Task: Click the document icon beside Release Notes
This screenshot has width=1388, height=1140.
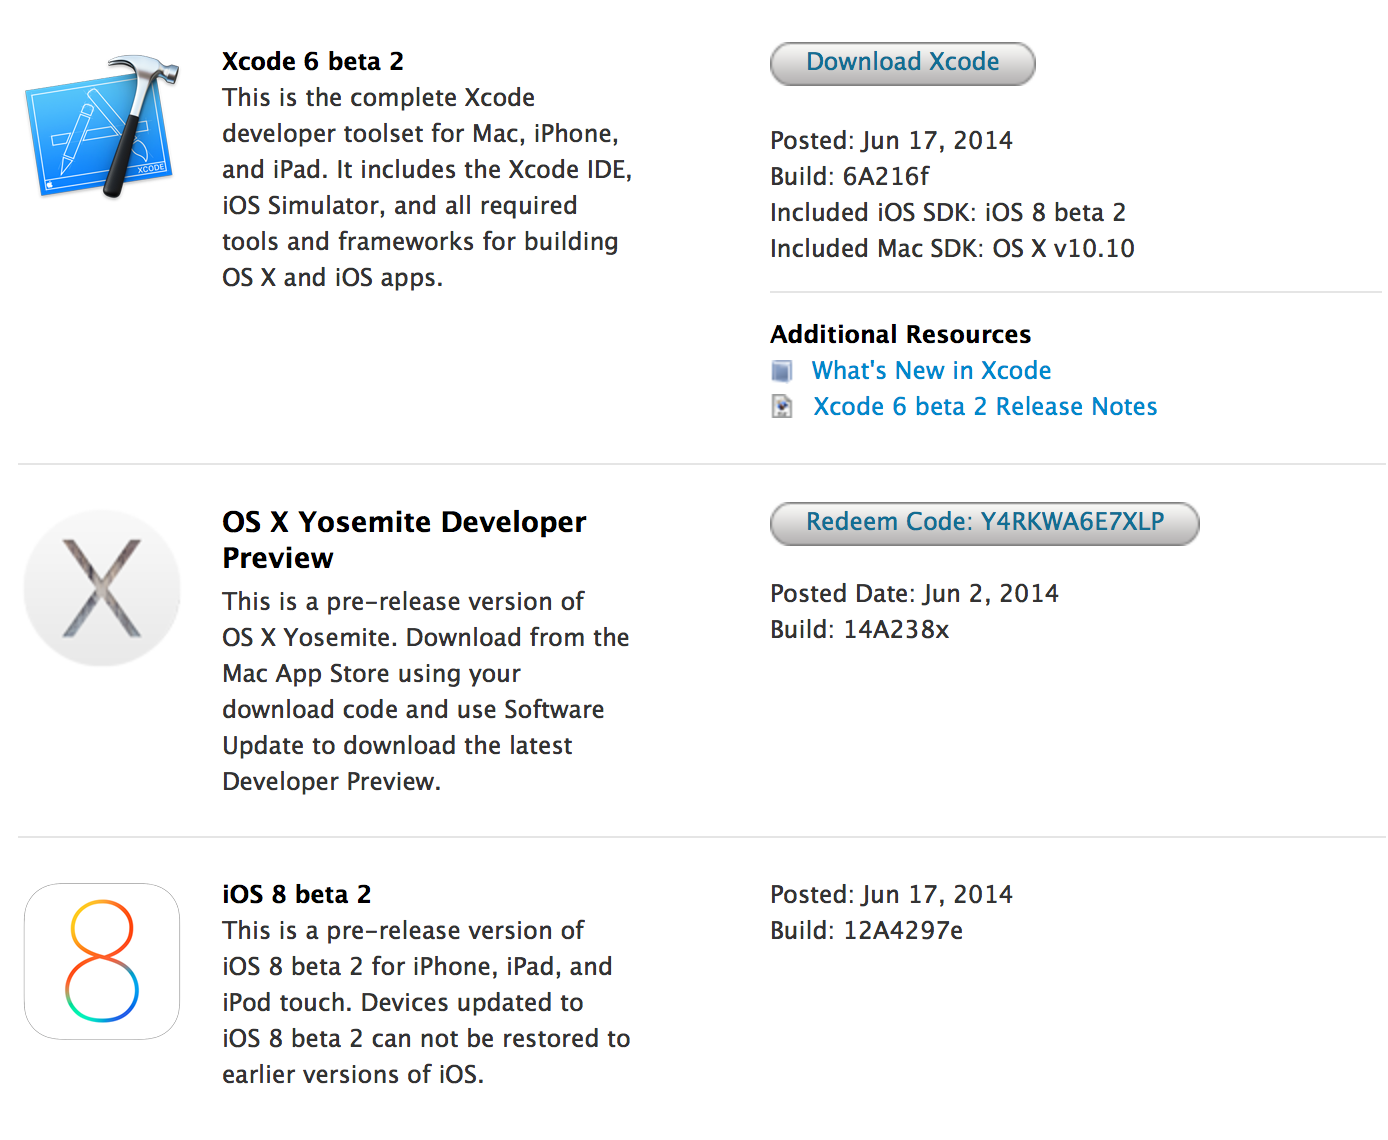Action: [x=782, y=407]
